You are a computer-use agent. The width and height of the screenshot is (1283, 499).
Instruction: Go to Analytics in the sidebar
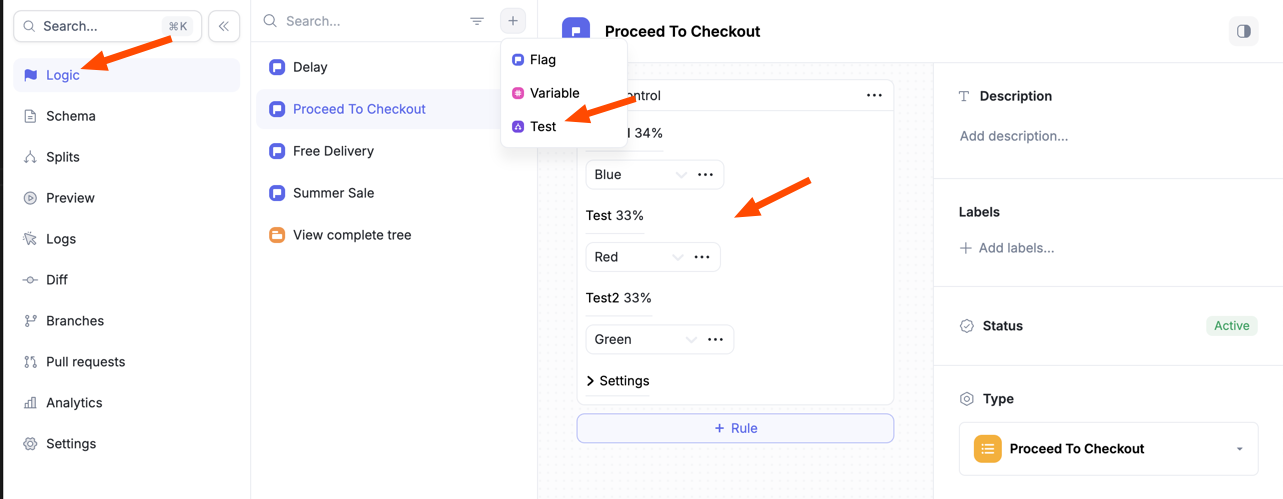coord(74,403)
